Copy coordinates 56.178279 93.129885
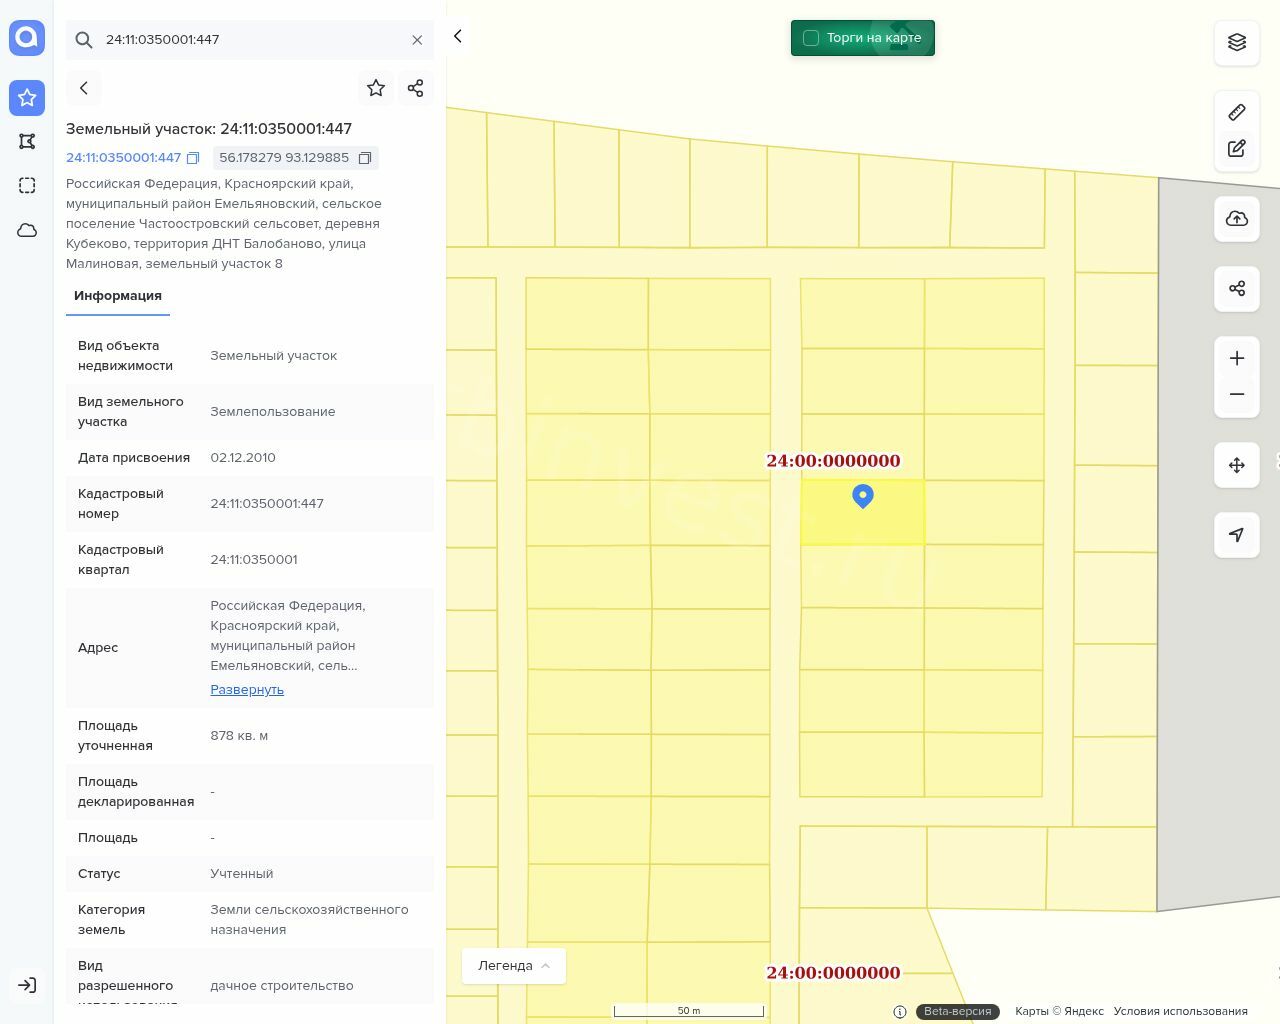Screen dimensions: 1280x1024 point(365,158)
